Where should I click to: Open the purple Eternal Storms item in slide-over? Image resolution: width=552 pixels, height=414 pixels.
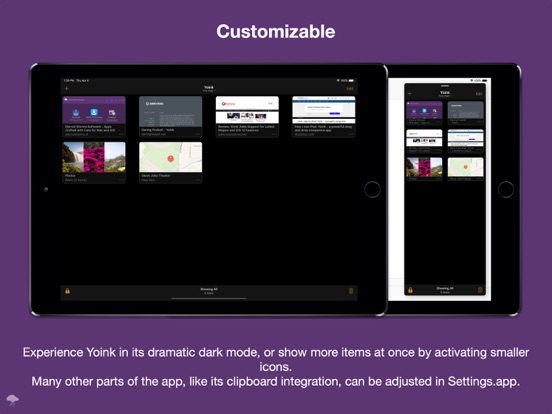(x=424, y=113)
